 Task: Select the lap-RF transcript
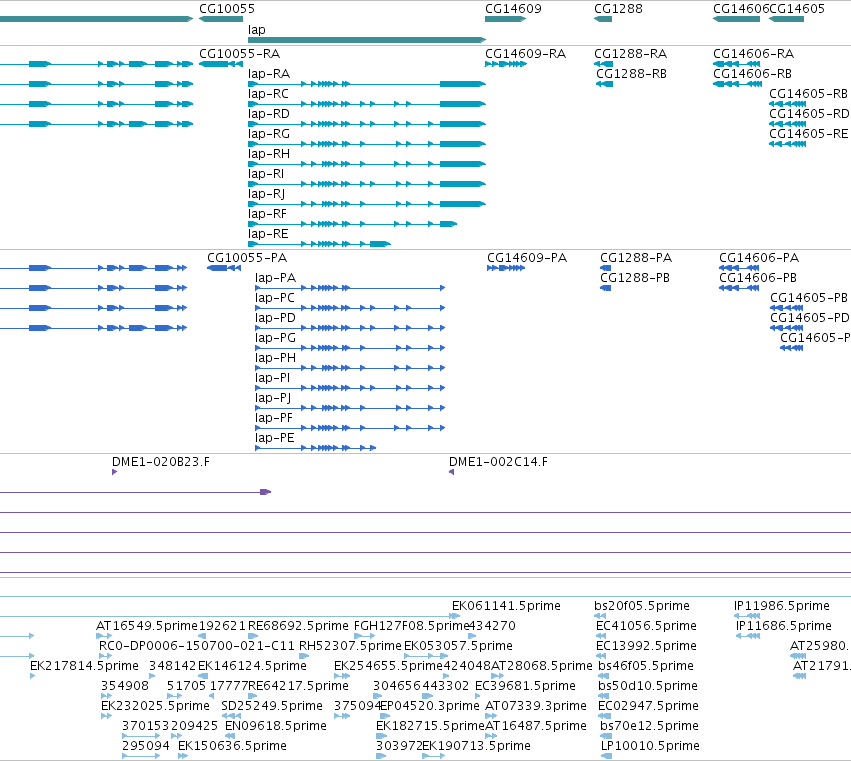click(x=352, y=224)
